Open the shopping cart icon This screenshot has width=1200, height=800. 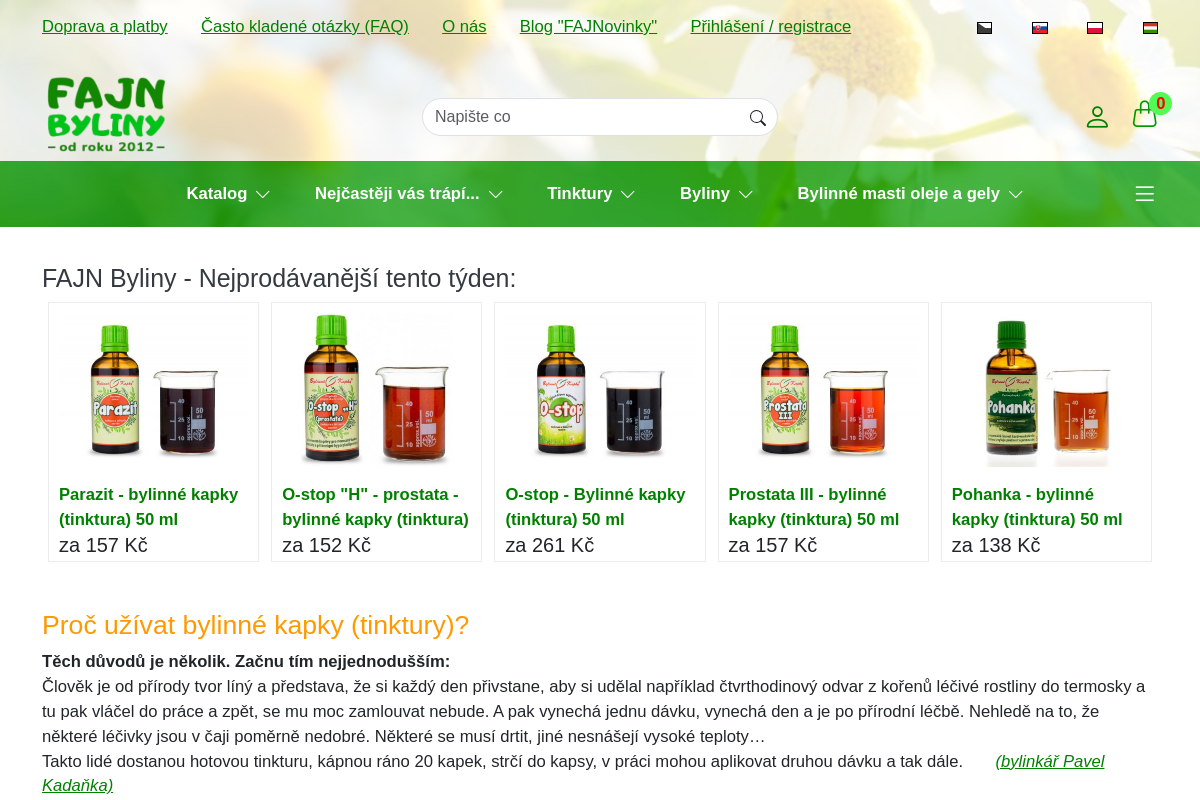click(x=1144, y=115)
